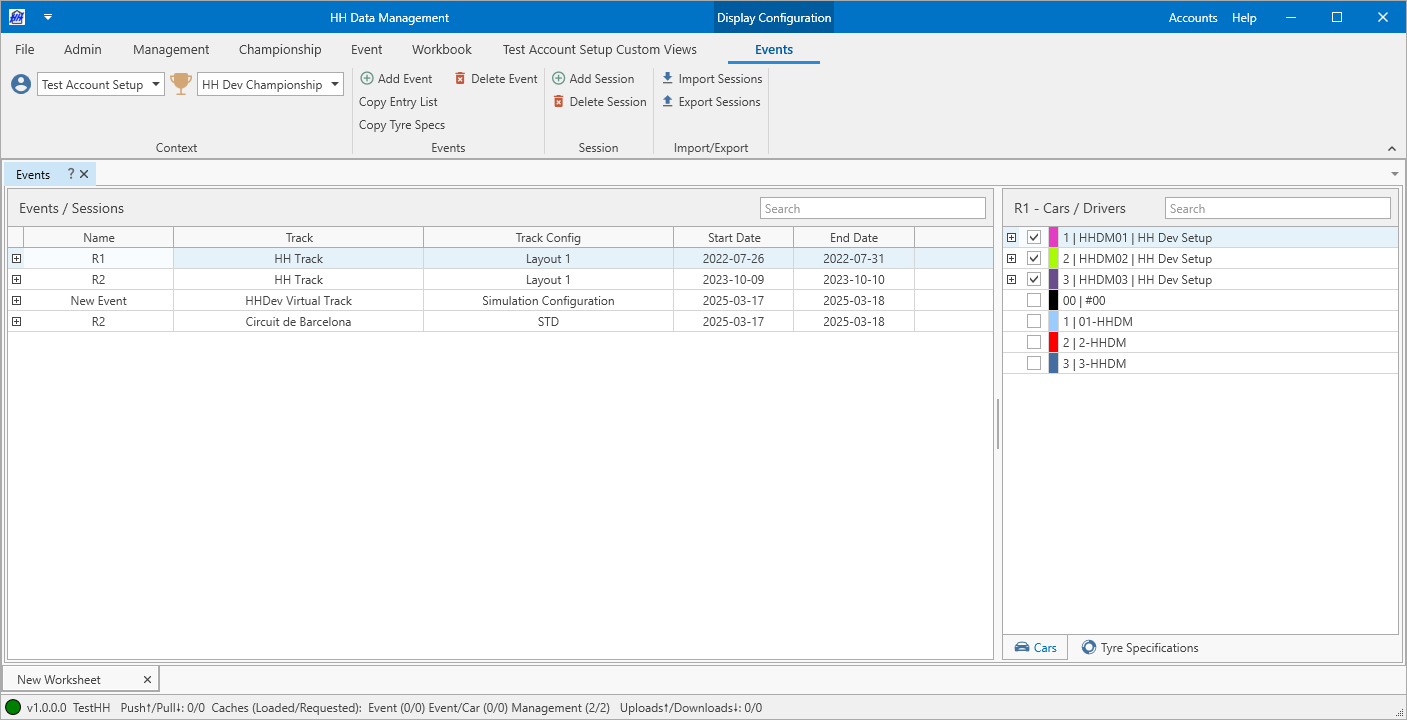Open the HH Dev Championship dropdown
This screenshot has height=720, width=1407.
[270, 85]
